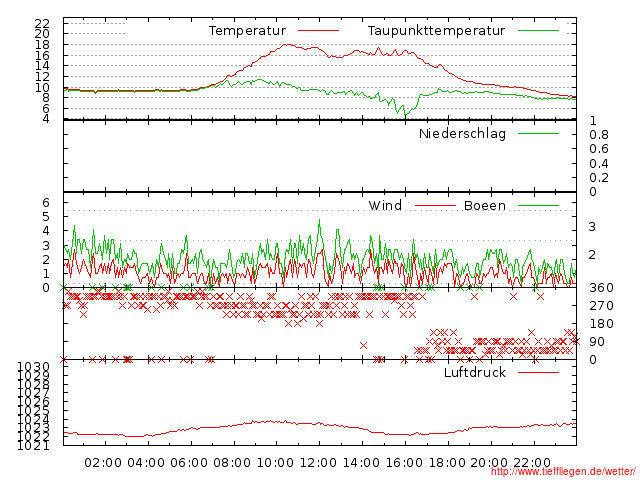Image resolution: width=640 pixels, height=480 pixels.
Task: Click the 1030 pressure axis value
Action: point(33,367)
